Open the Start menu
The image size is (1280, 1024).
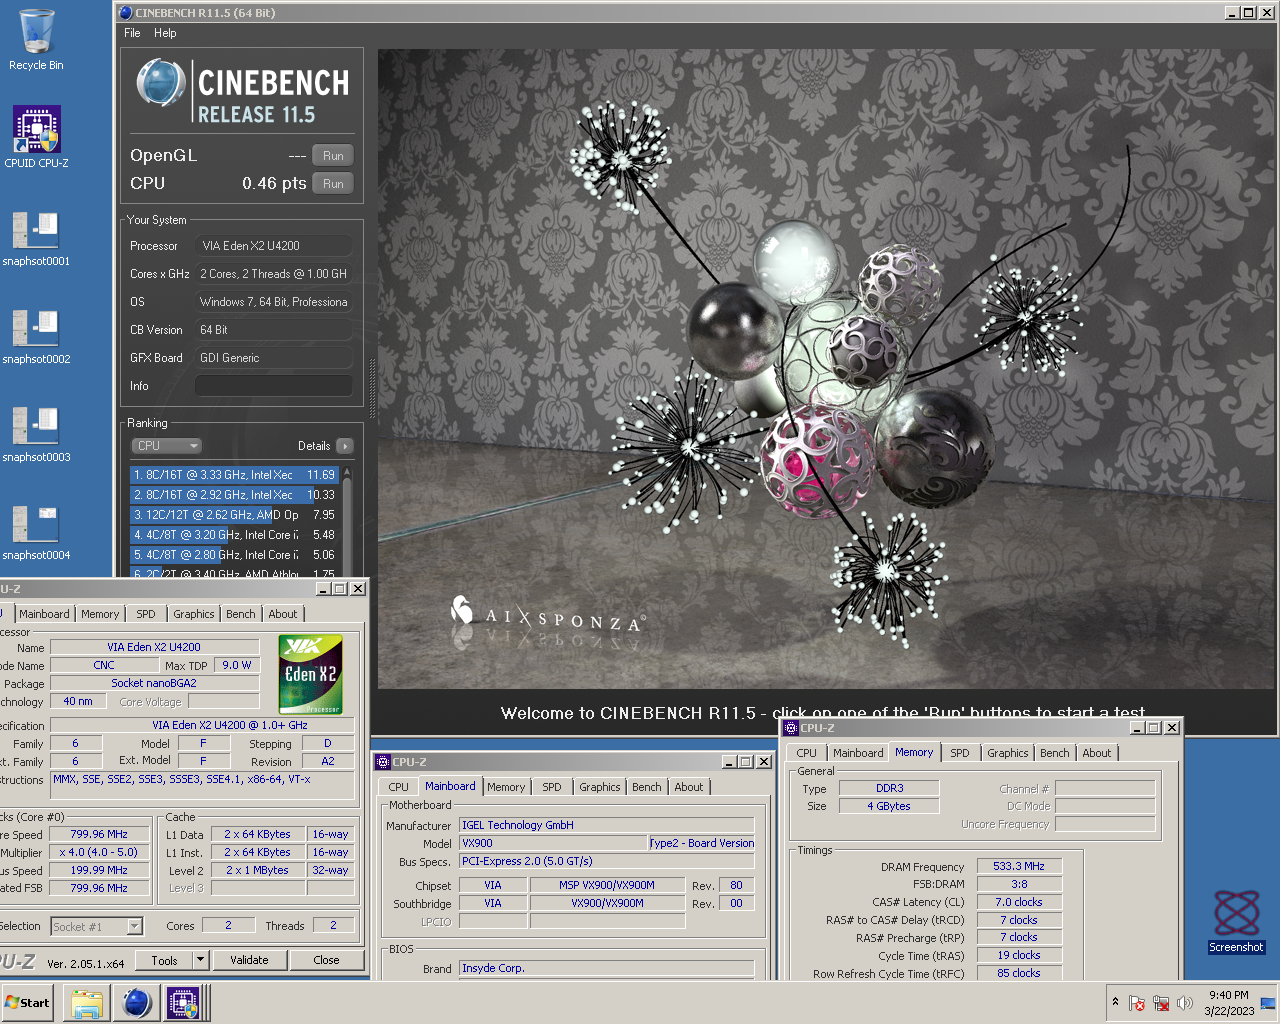click(x=28, y=1003)
